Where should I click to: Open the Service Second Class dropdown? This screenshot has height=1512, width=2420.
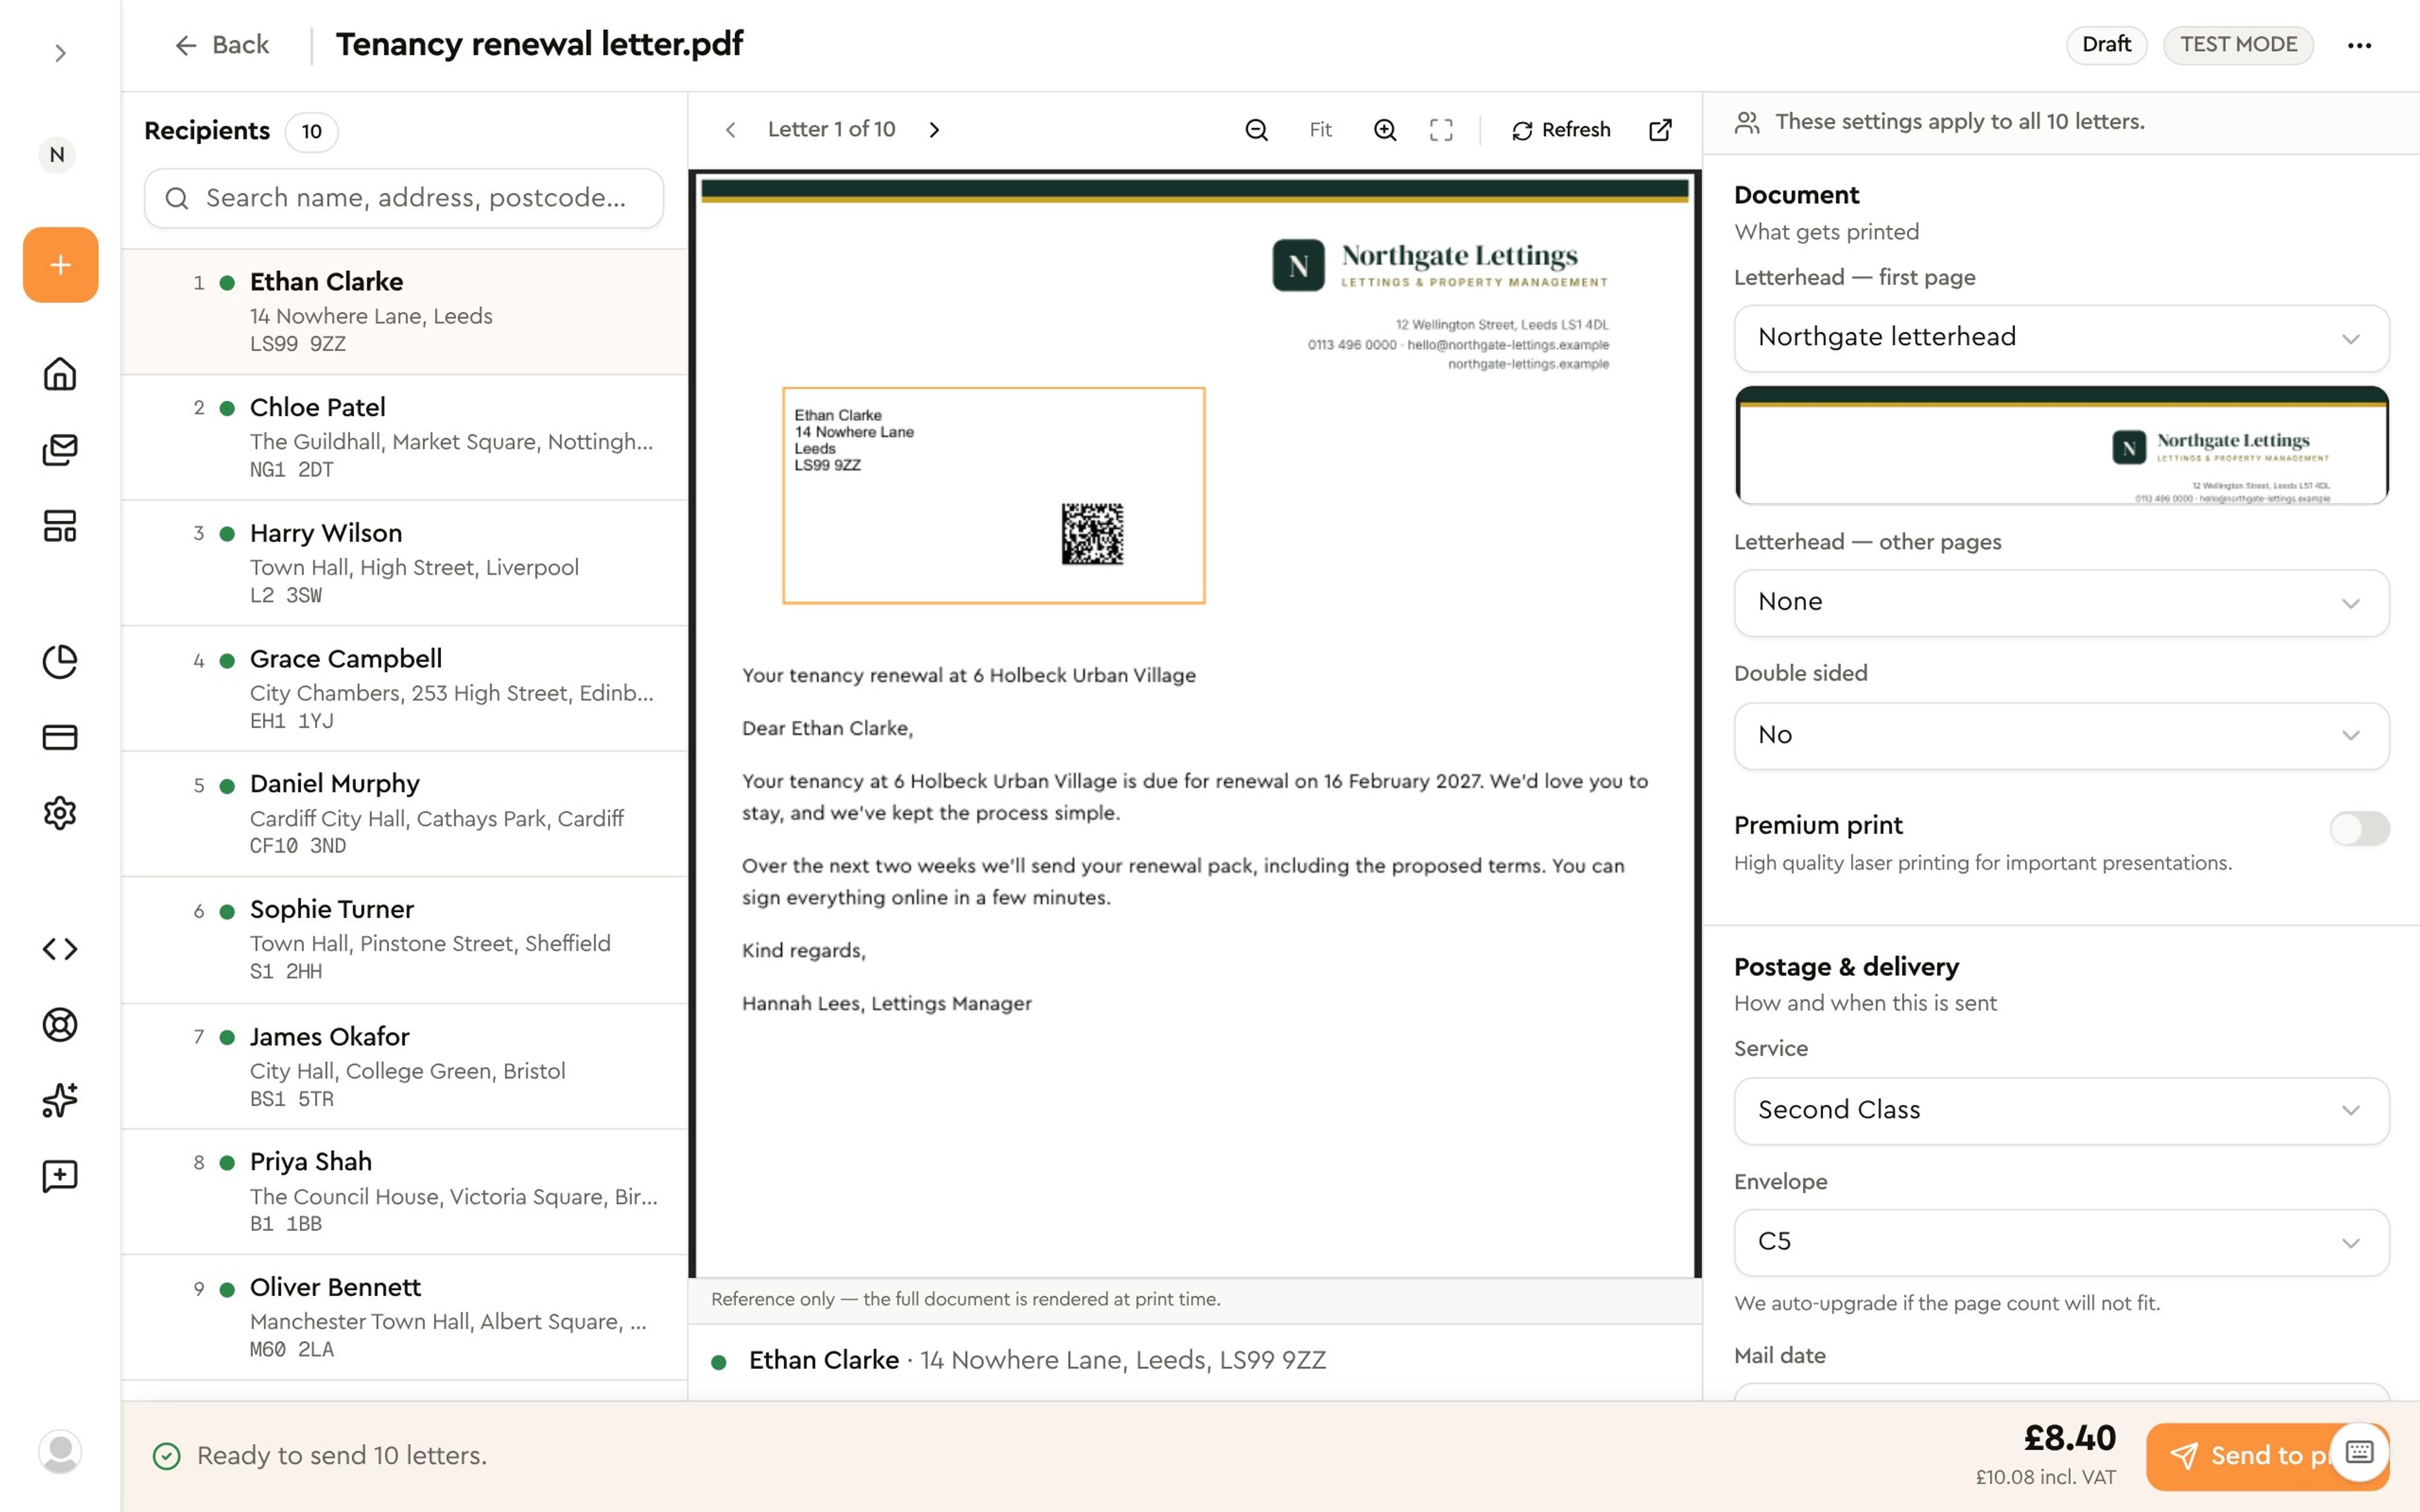[2061, 1111]
